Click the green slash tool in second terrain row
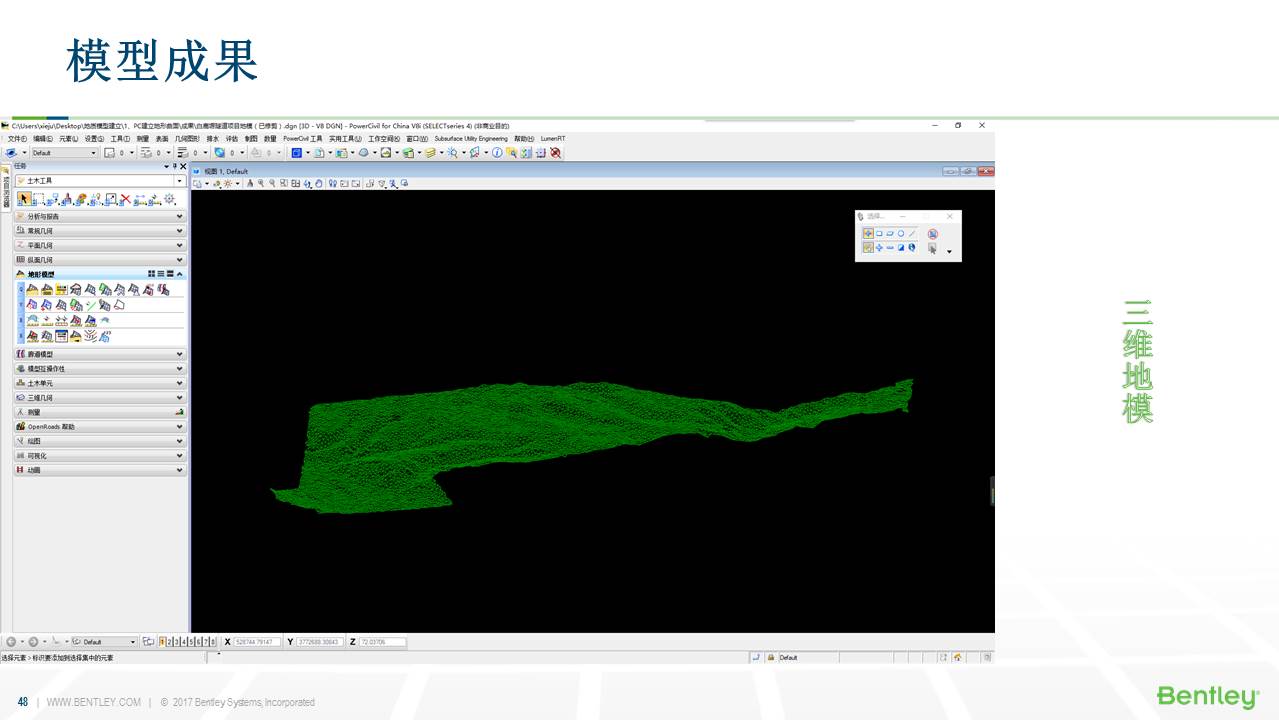 (x=91, y=306)
